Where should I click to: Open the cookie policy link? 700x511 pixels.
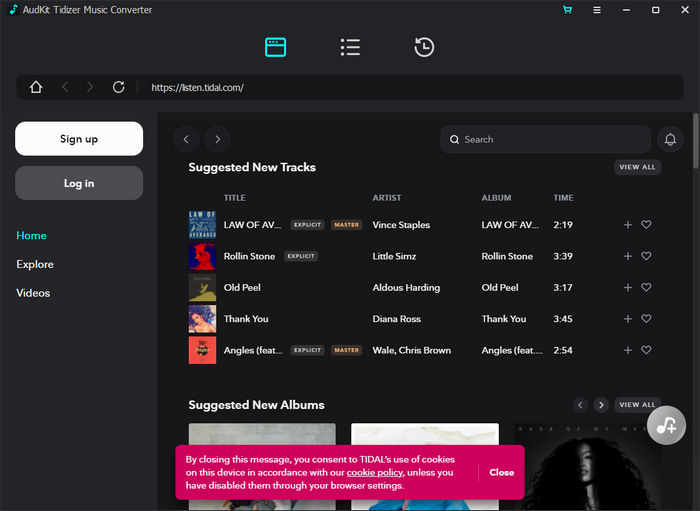pyautogui.click(x=375, y=472)
